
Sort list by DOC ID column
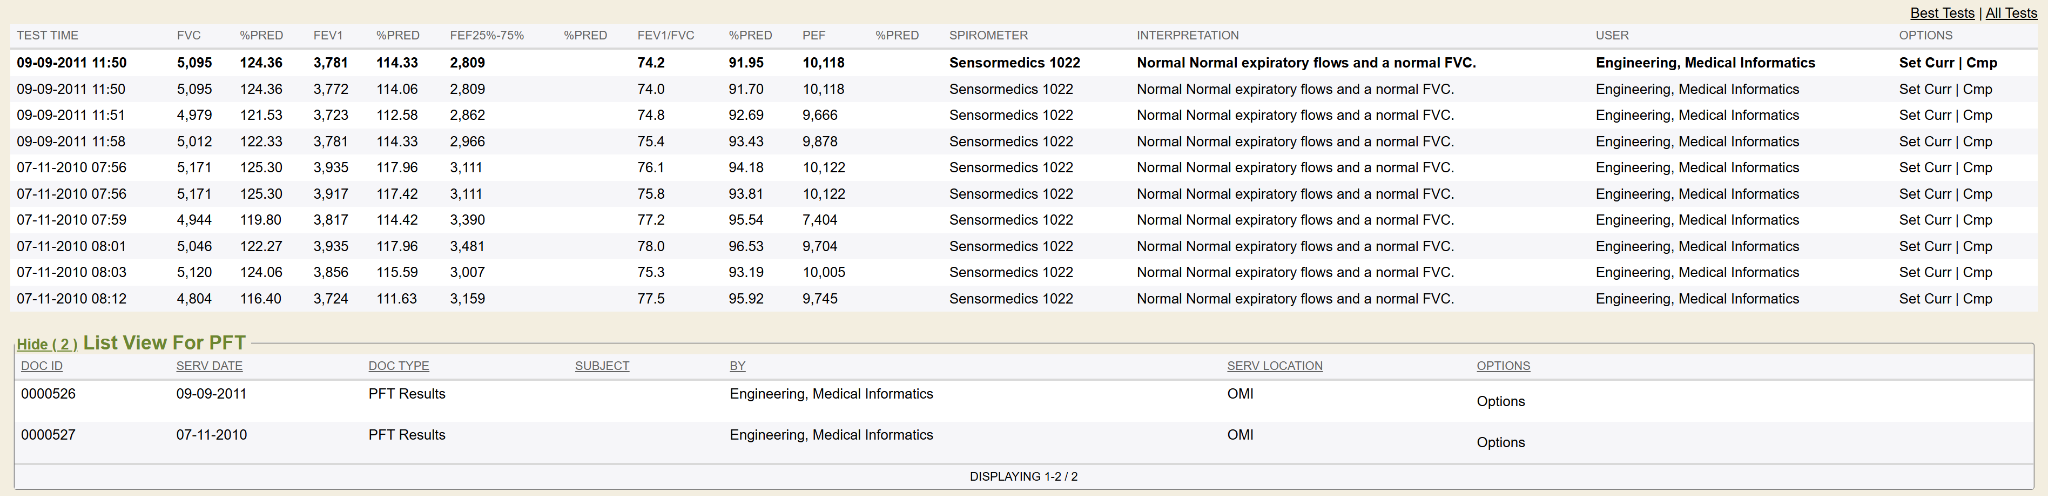point(42,366)
